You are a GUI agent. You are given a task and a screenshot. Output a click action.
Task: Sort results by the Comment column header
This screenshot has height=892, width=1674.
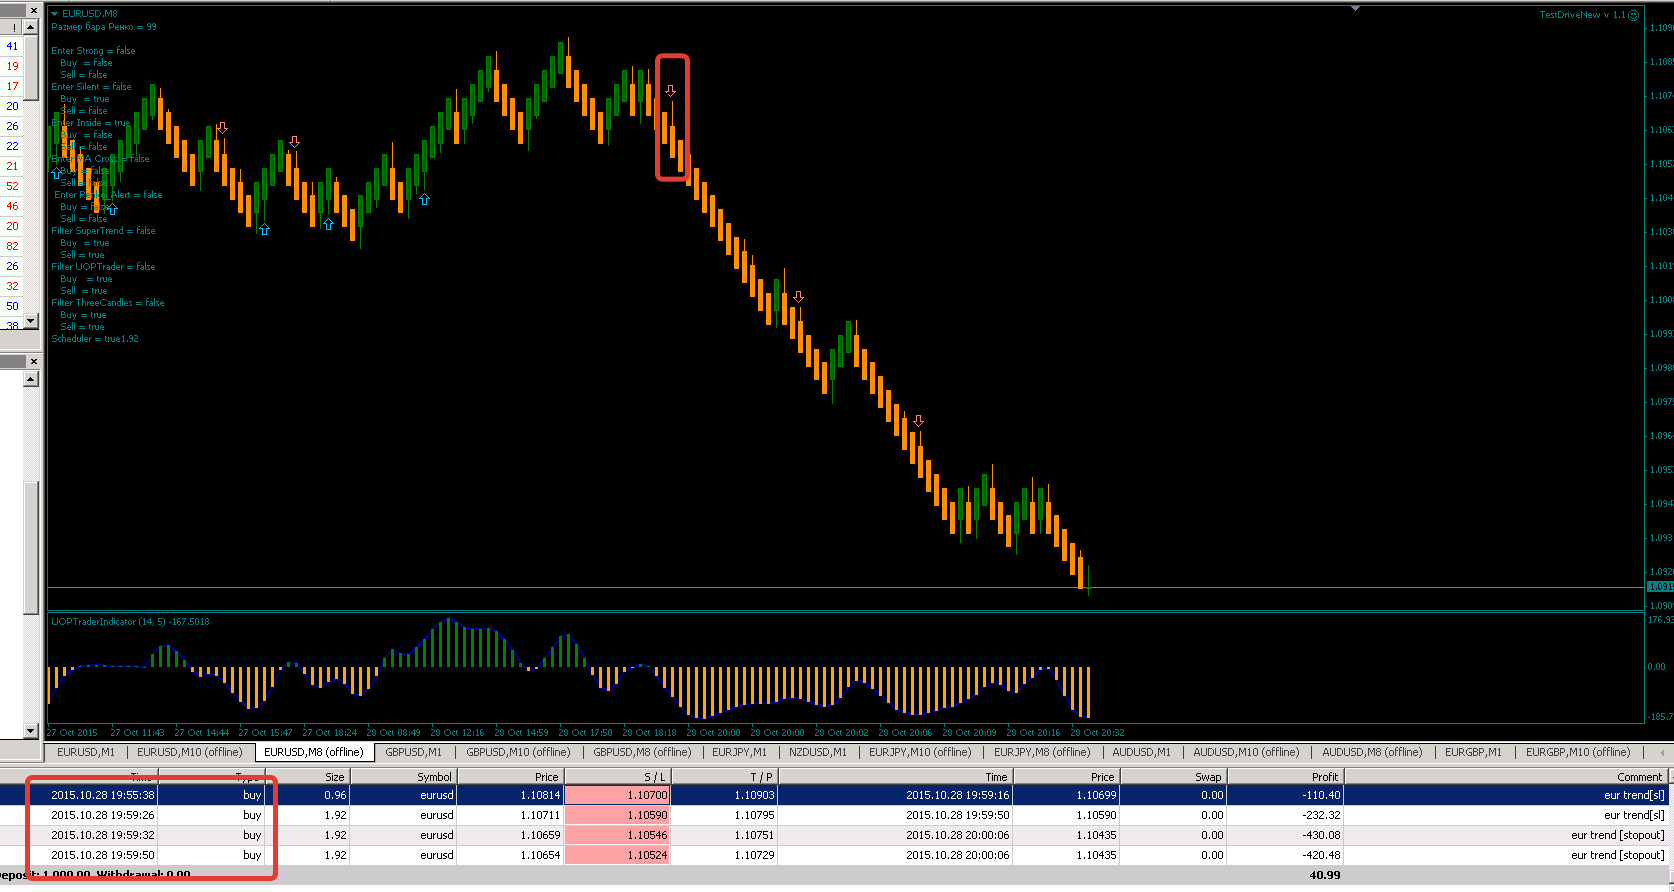point(1506,777)
